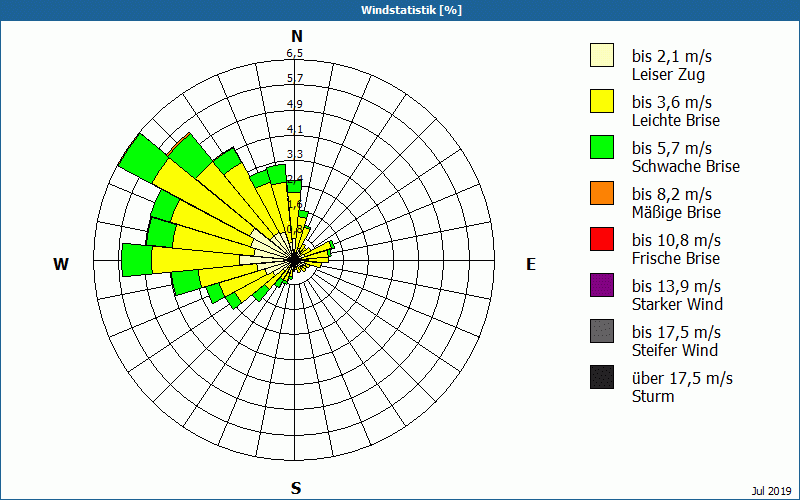The width and height of the screenshot is (800, 500).
Task: Click the 5,7 ring scale value
Action: 295,78
